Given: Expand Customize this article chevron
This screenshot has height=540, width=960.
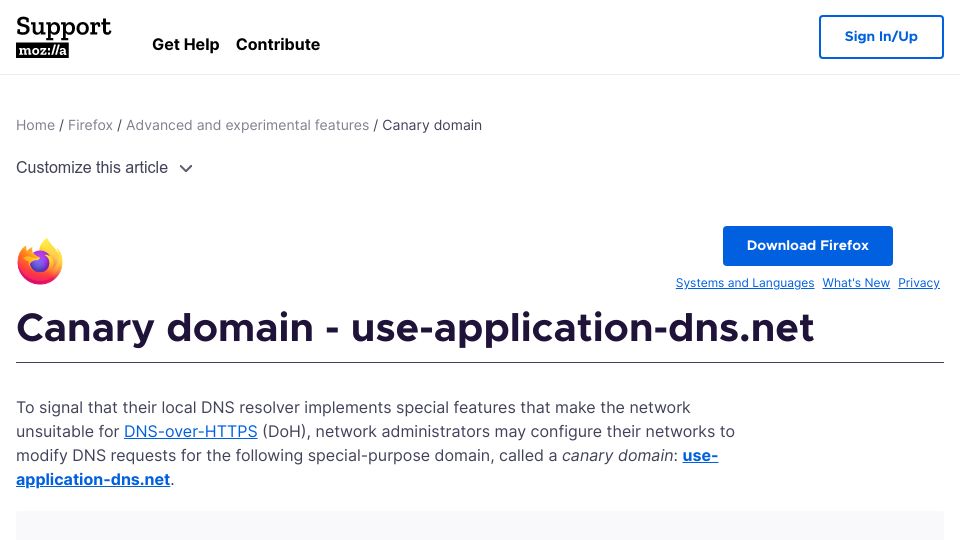Looking at the screenshot, I should [x=186, y=168].
